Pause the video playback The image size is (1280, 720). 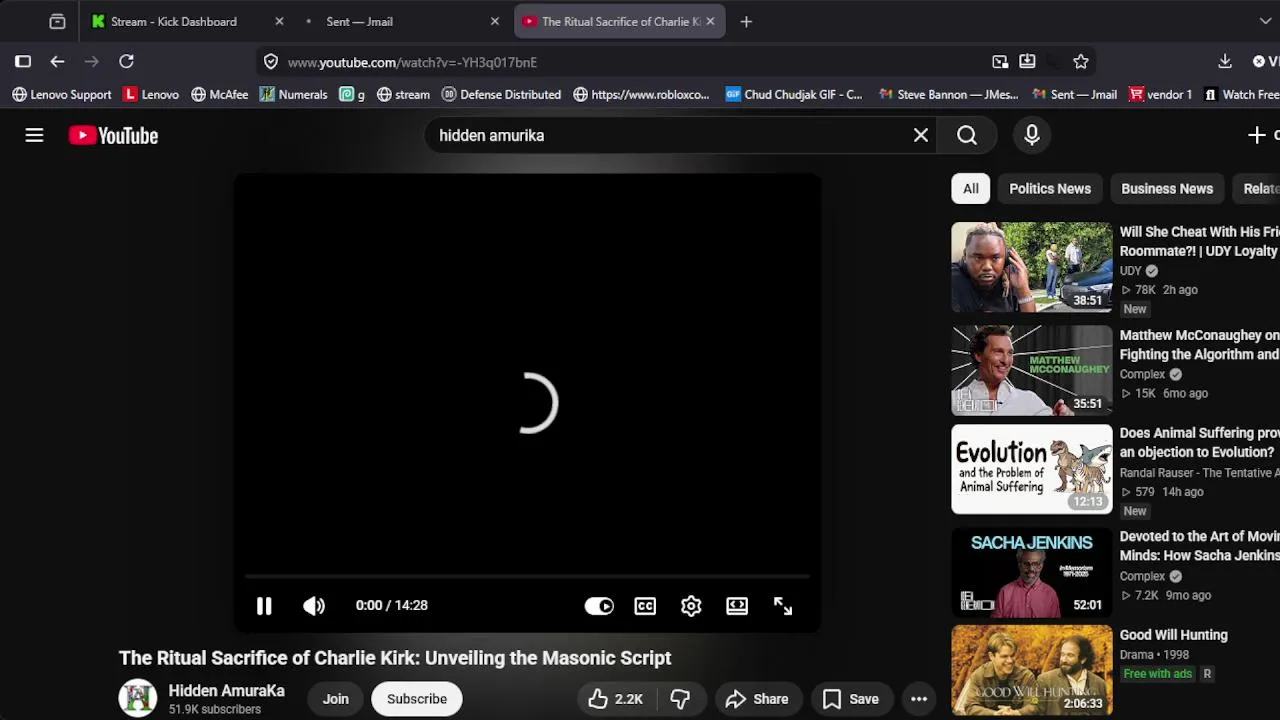(264, 605)
